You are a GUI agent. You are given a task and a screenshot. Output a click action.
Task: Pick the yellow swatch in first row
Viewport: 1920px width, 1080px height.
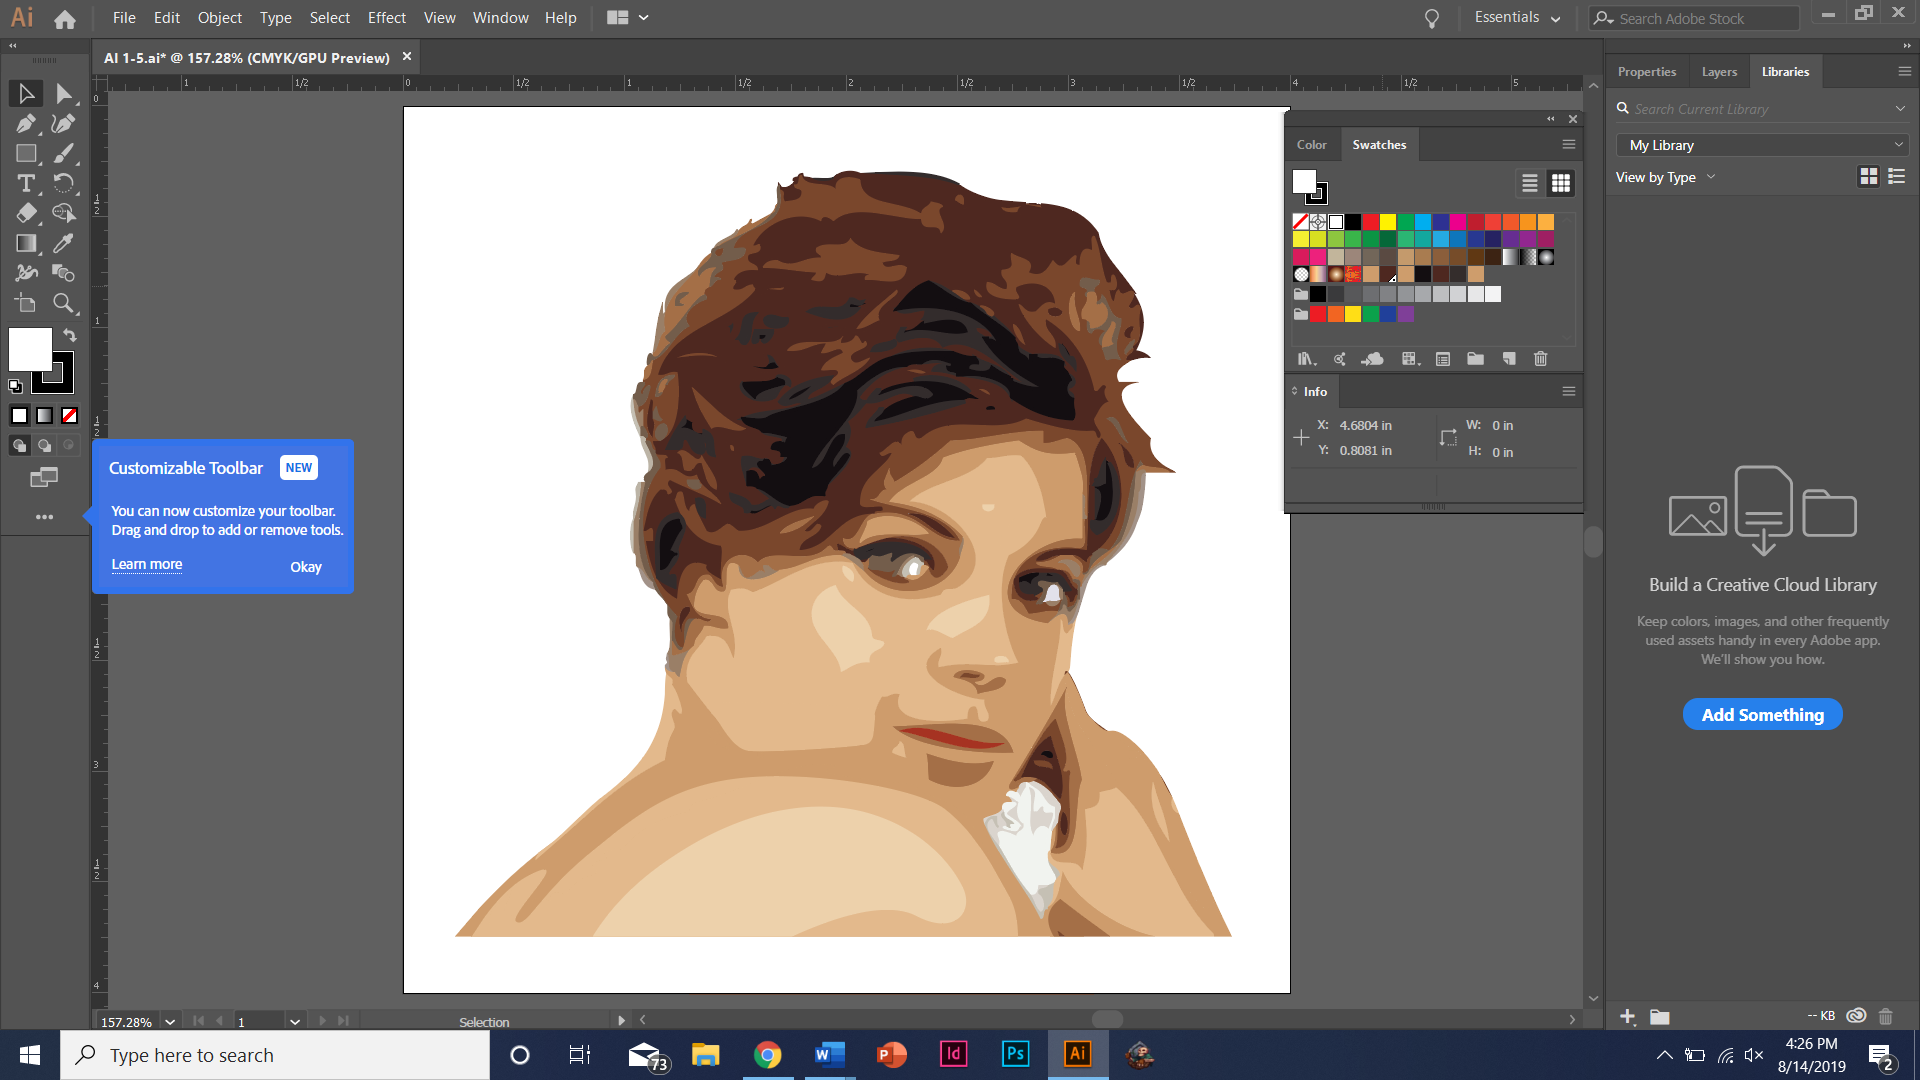coord(1388,222)
